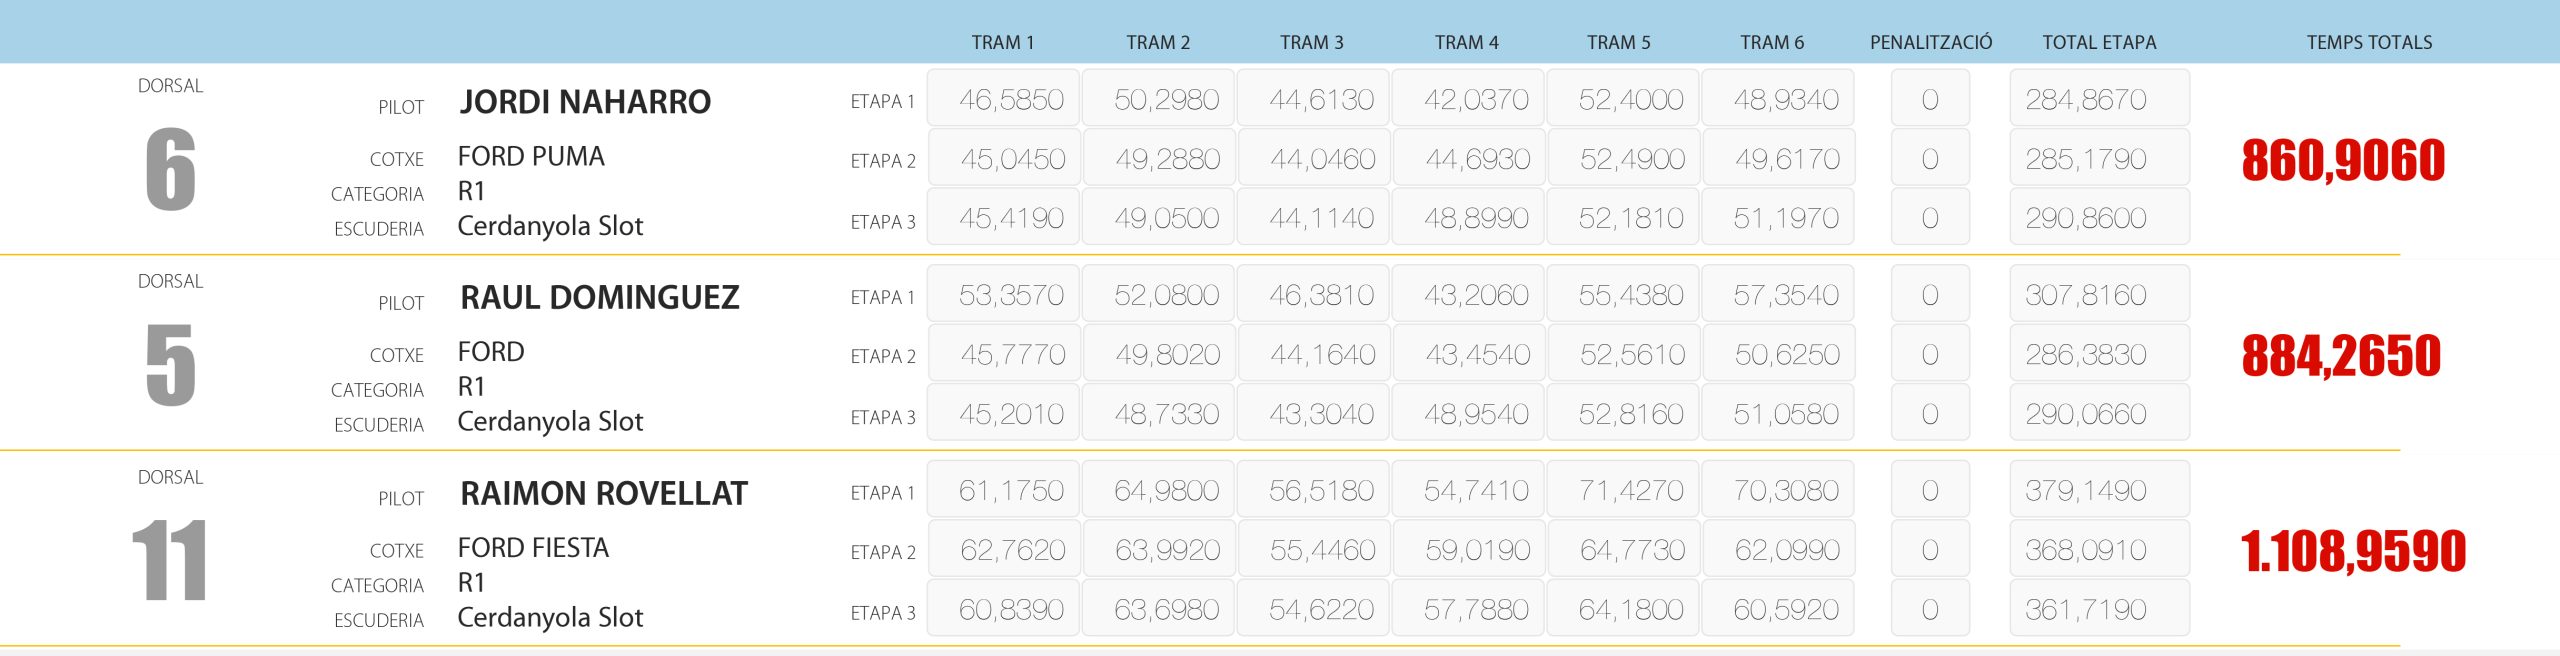The image size is (2560, 656).
Task: Click the red total time 884,2650
Action: [x=2341, y=356]
